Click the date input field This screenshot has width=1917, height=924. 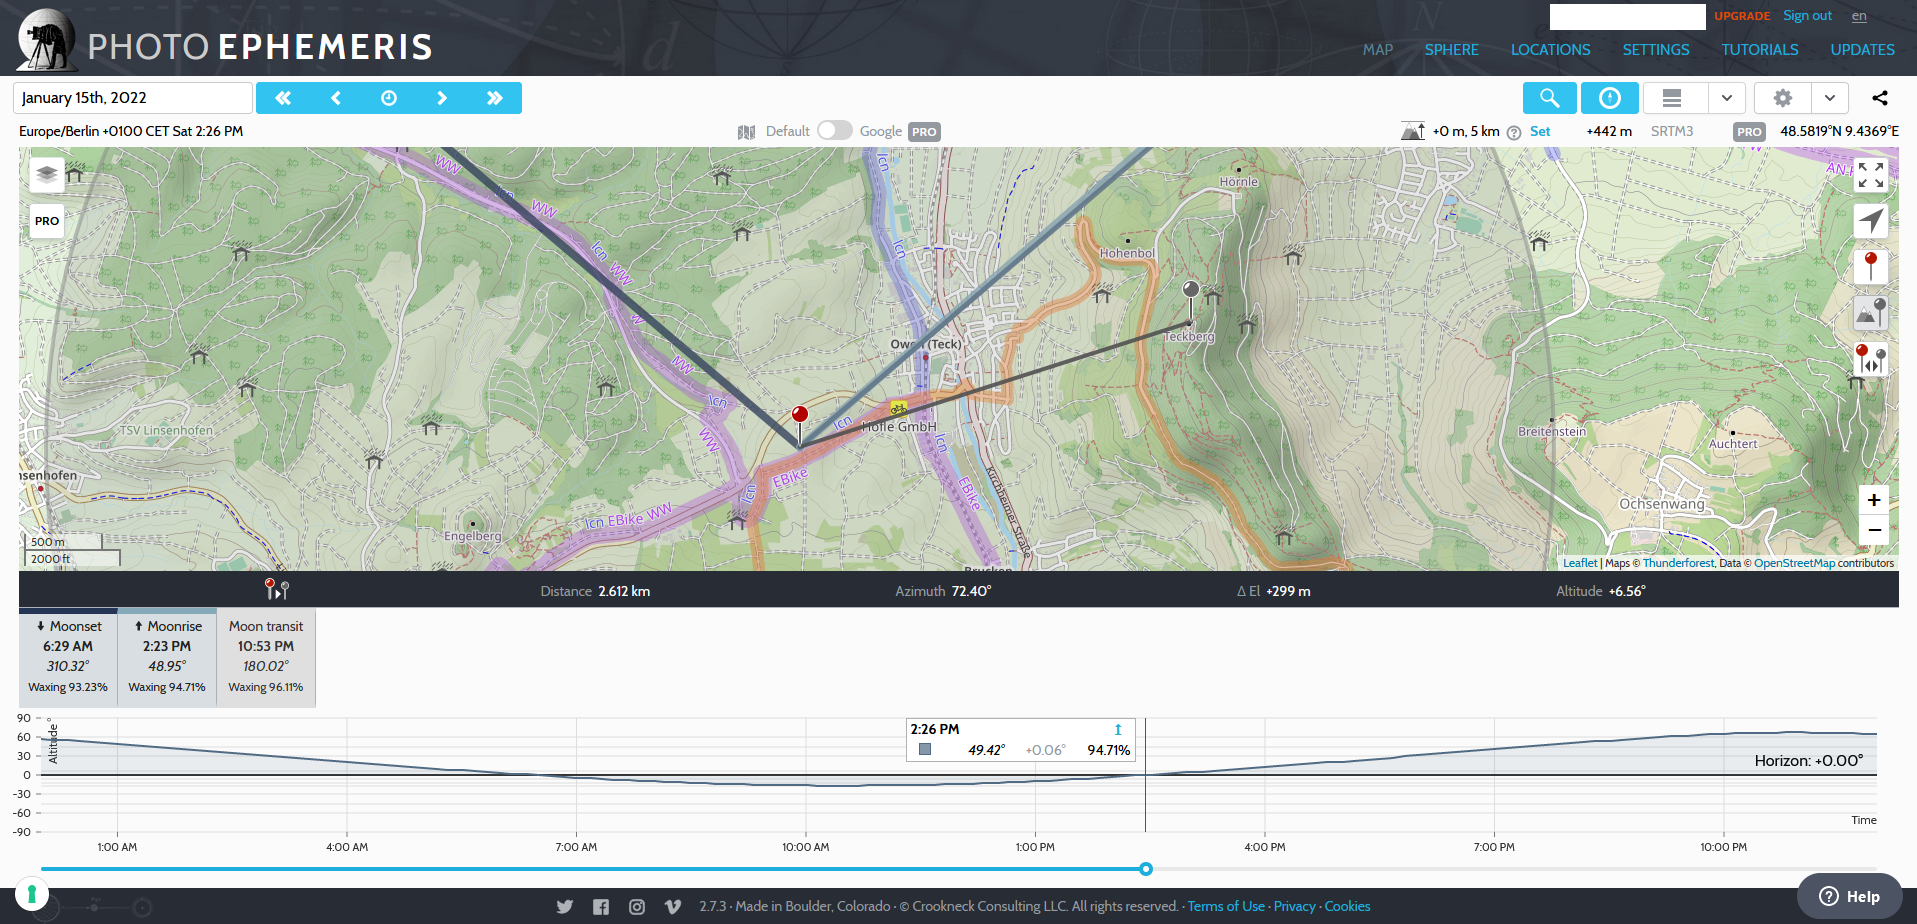[x=133, y=98]
